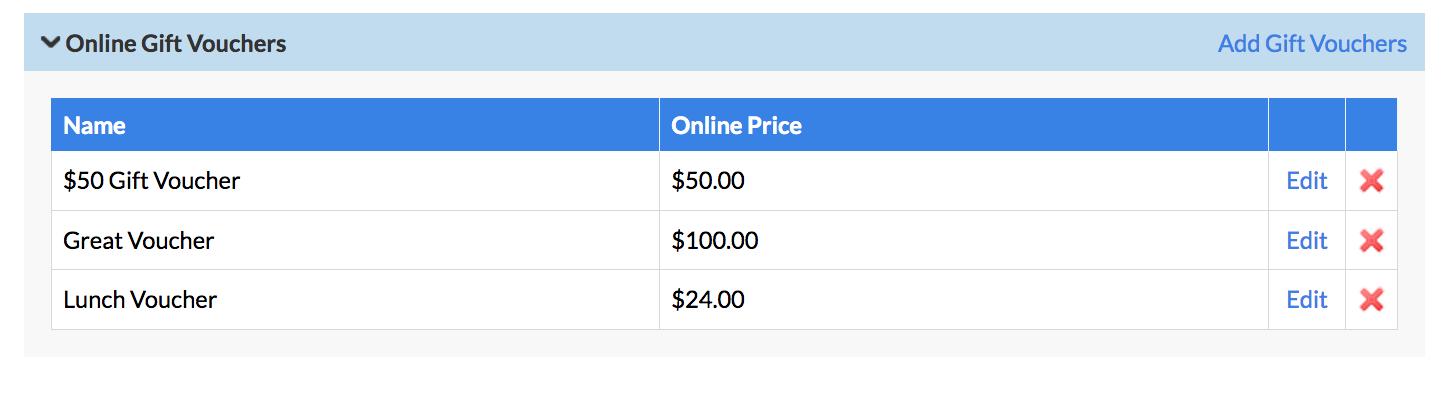Viewport: 1452px width, 396px height.
Task: Click empty header cell above Edit links
Action: 1307,125
